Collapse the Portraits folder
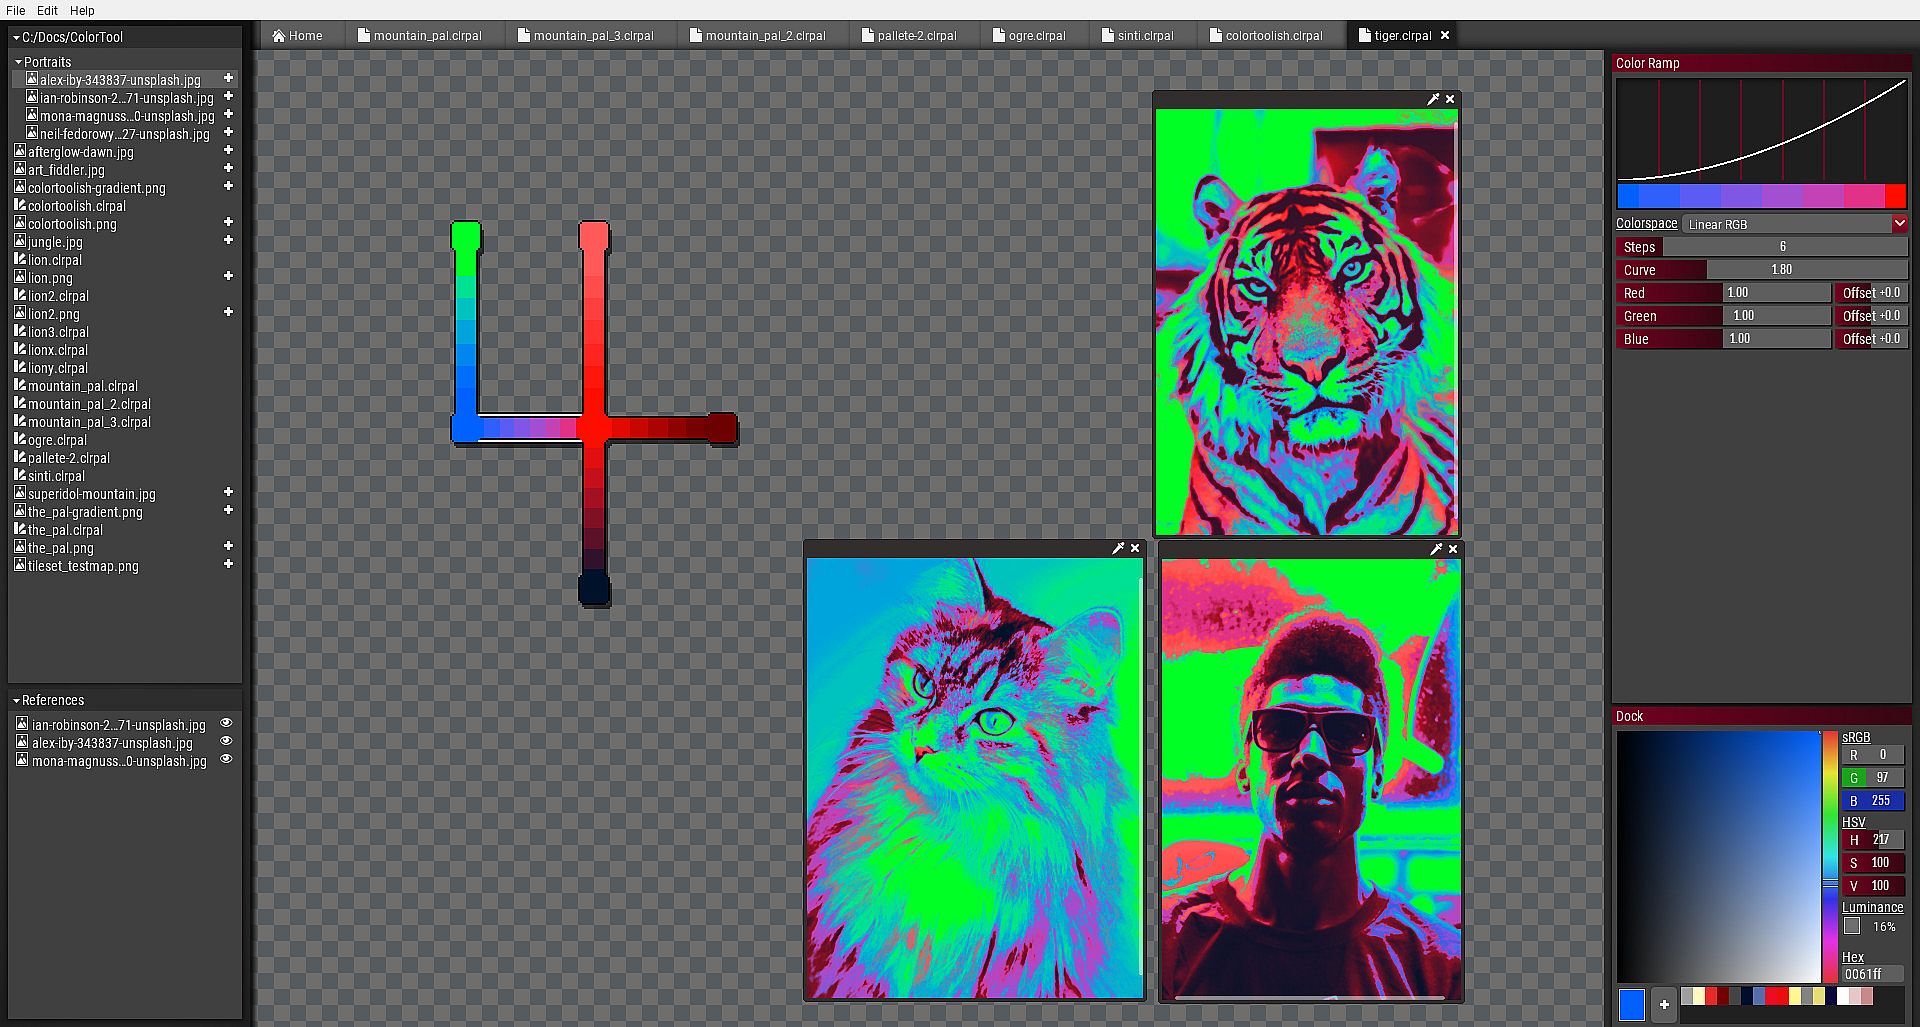The image size is (1920, 1027). click(18, 62)
